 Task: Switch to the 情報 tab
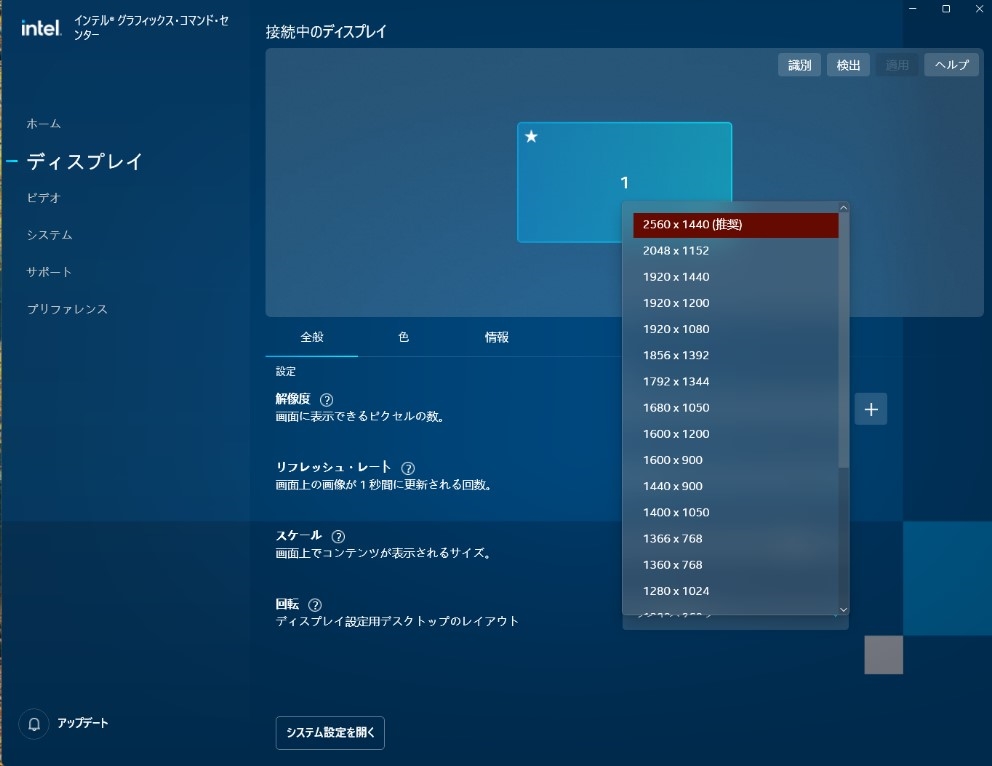tap(497, 338)
